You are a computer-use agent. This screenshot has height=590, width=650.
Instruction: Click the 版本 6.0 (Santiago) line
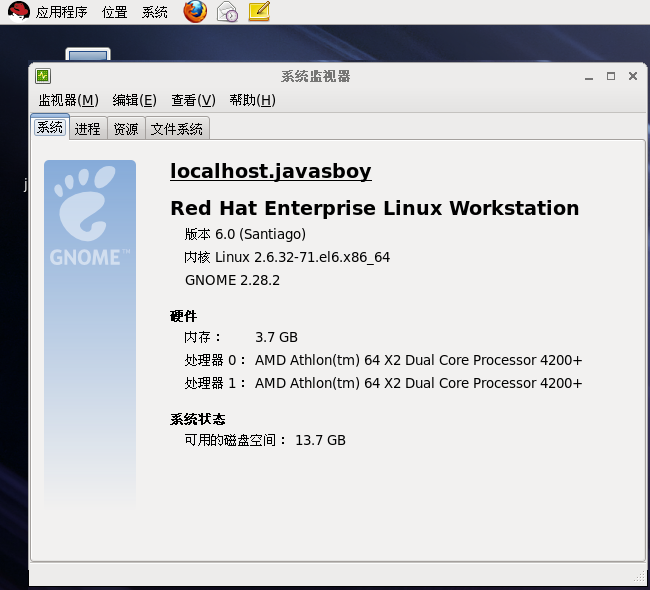245,234
